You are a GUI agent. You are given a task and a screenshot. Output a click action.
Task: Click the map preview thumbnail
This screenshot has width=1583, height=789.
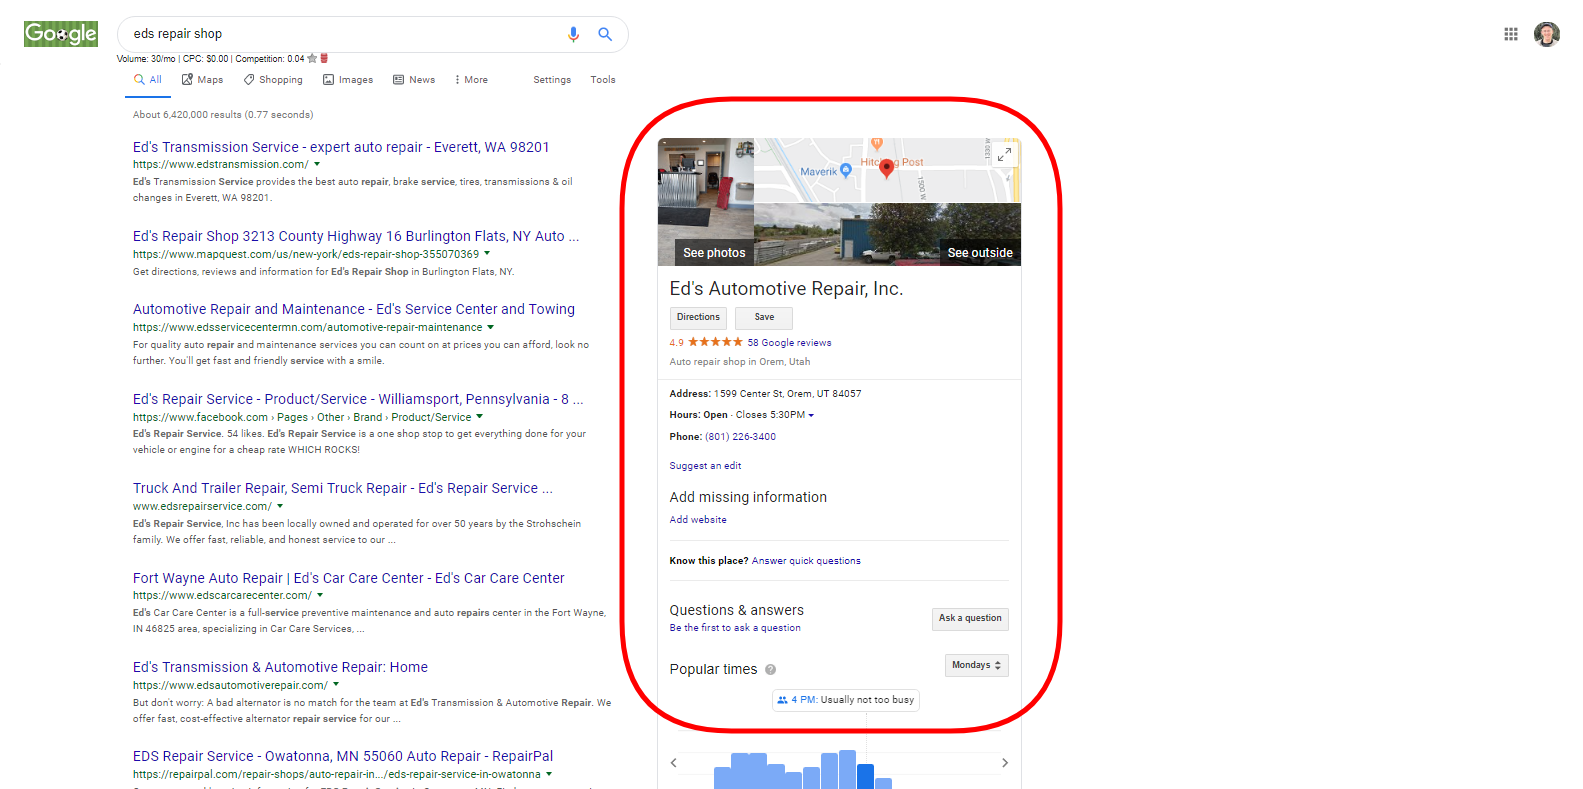tap(888, 171)
